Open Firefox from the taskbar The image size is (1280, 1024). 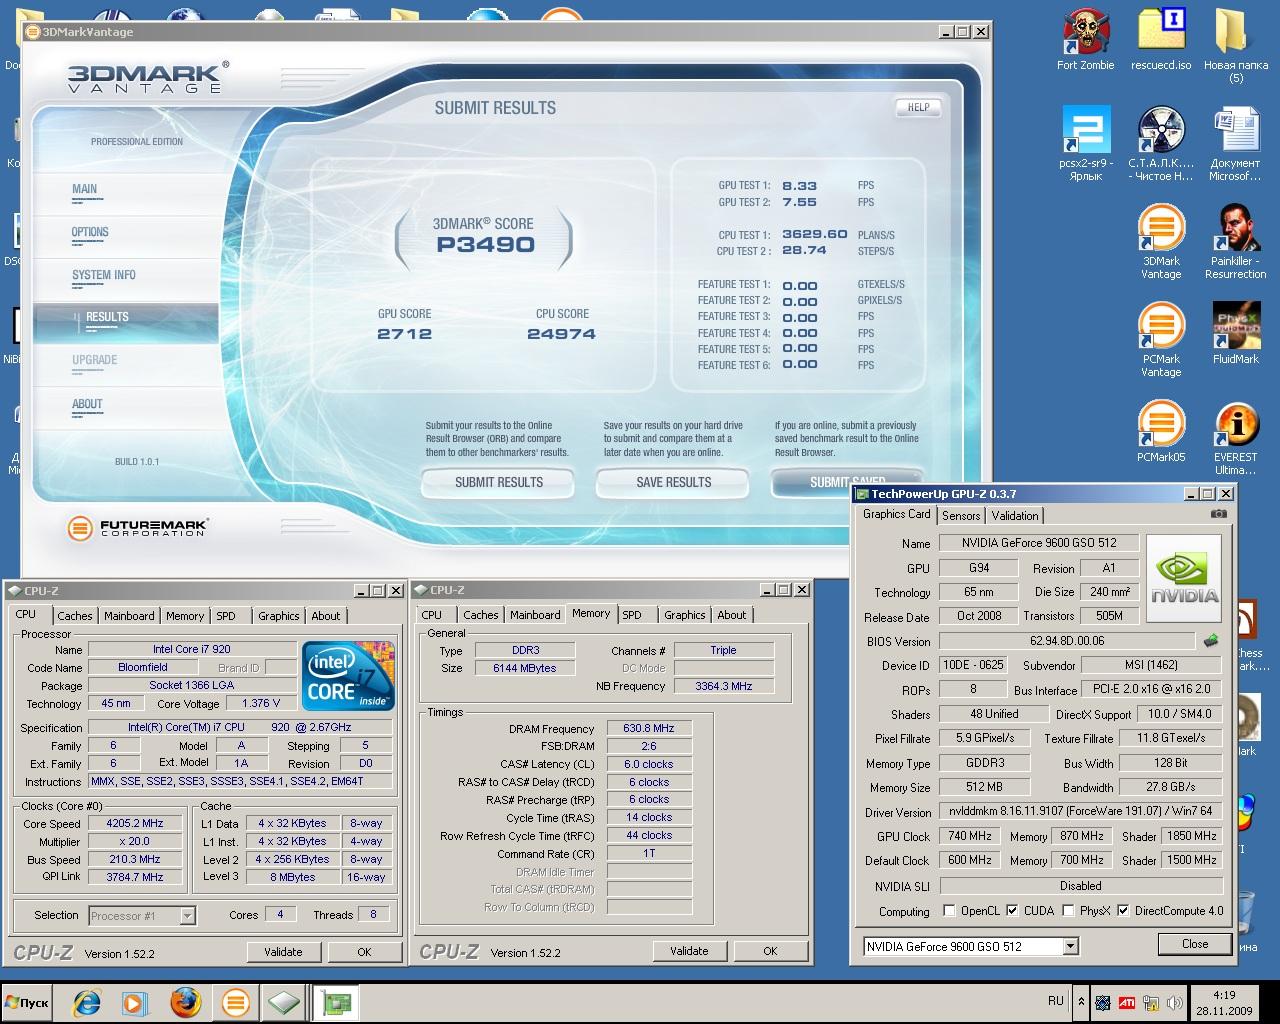point(185,1002)
